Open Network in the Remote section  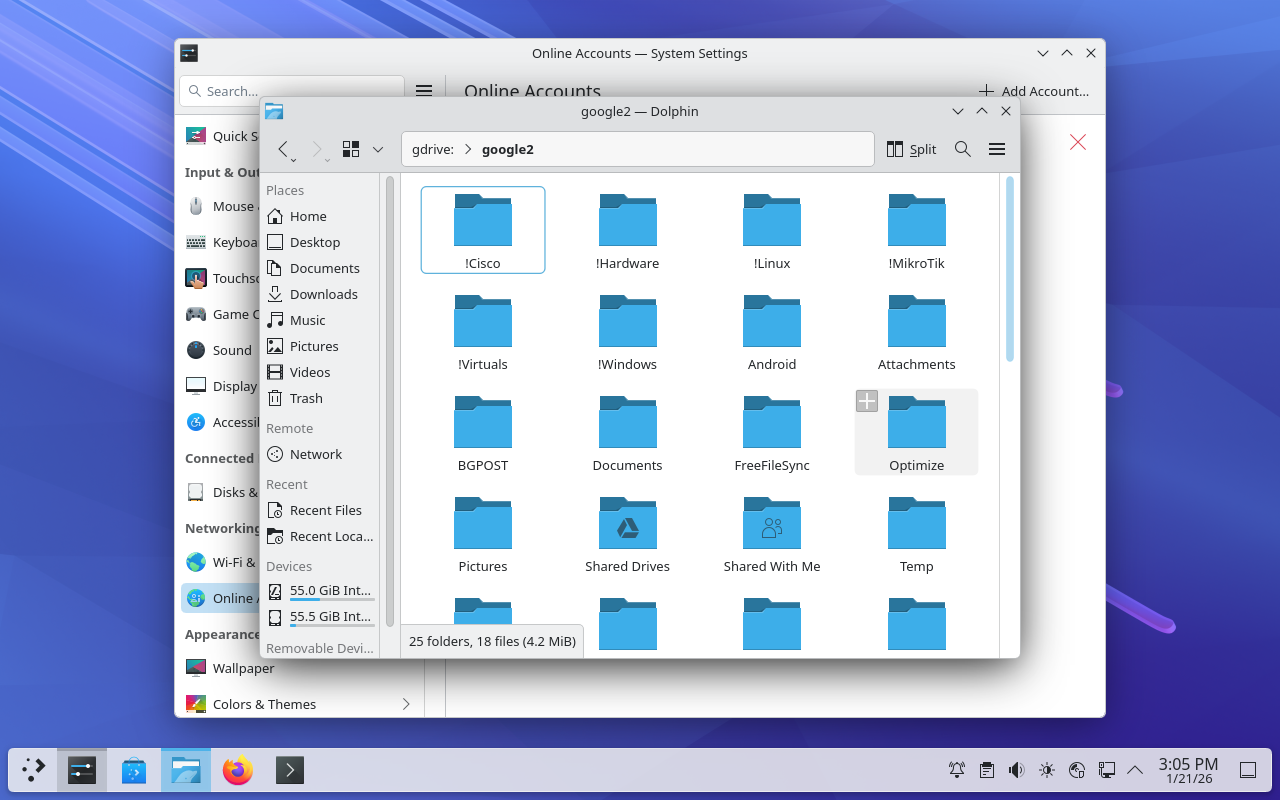tap(315, 454)
